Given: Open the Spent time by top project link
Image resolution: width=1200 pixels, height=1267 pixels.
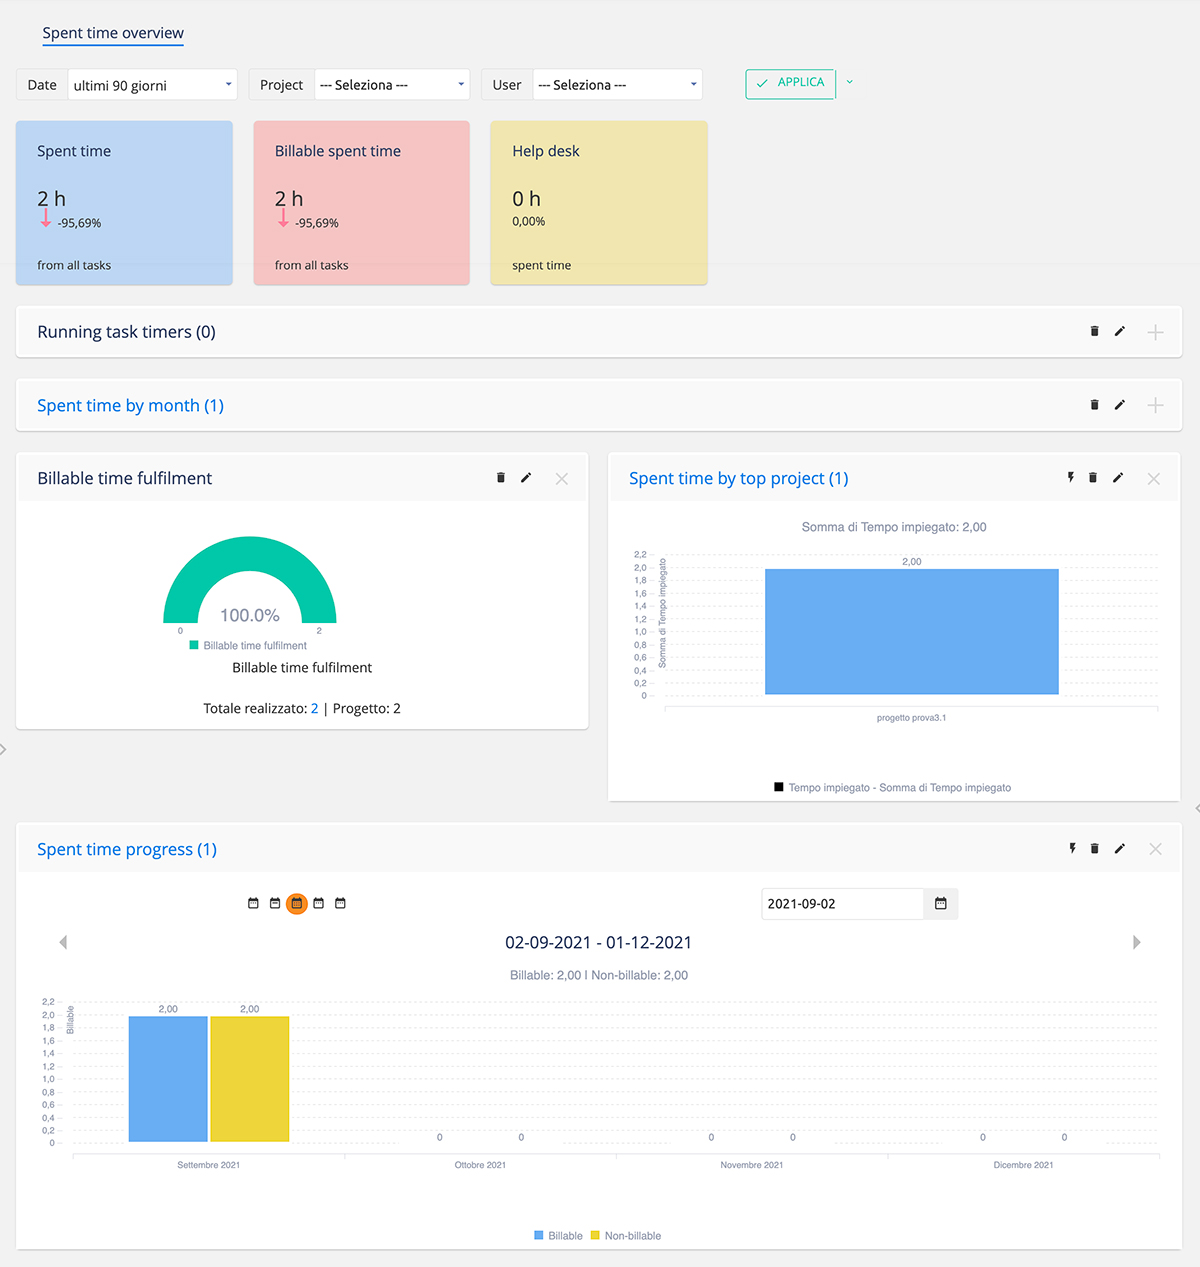Looking at the screenshot, I should pos(738,479).
